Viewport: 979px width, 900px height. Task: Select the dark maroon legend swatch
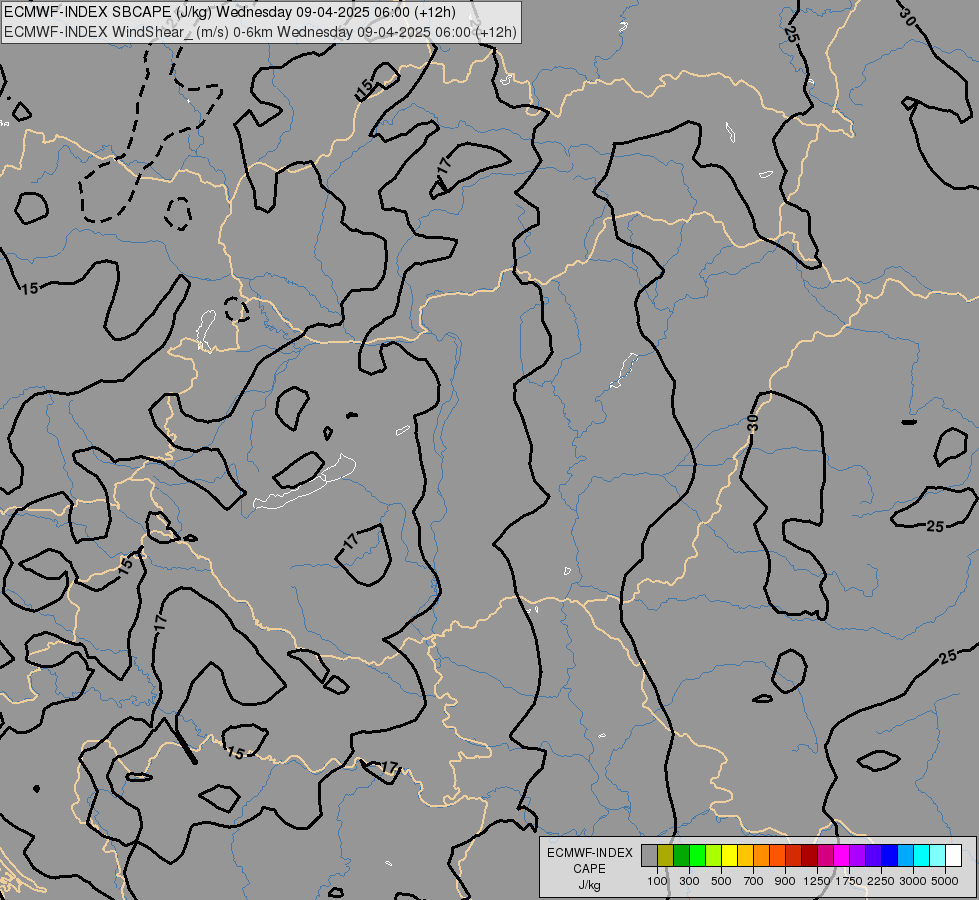[x=810, y=855]
